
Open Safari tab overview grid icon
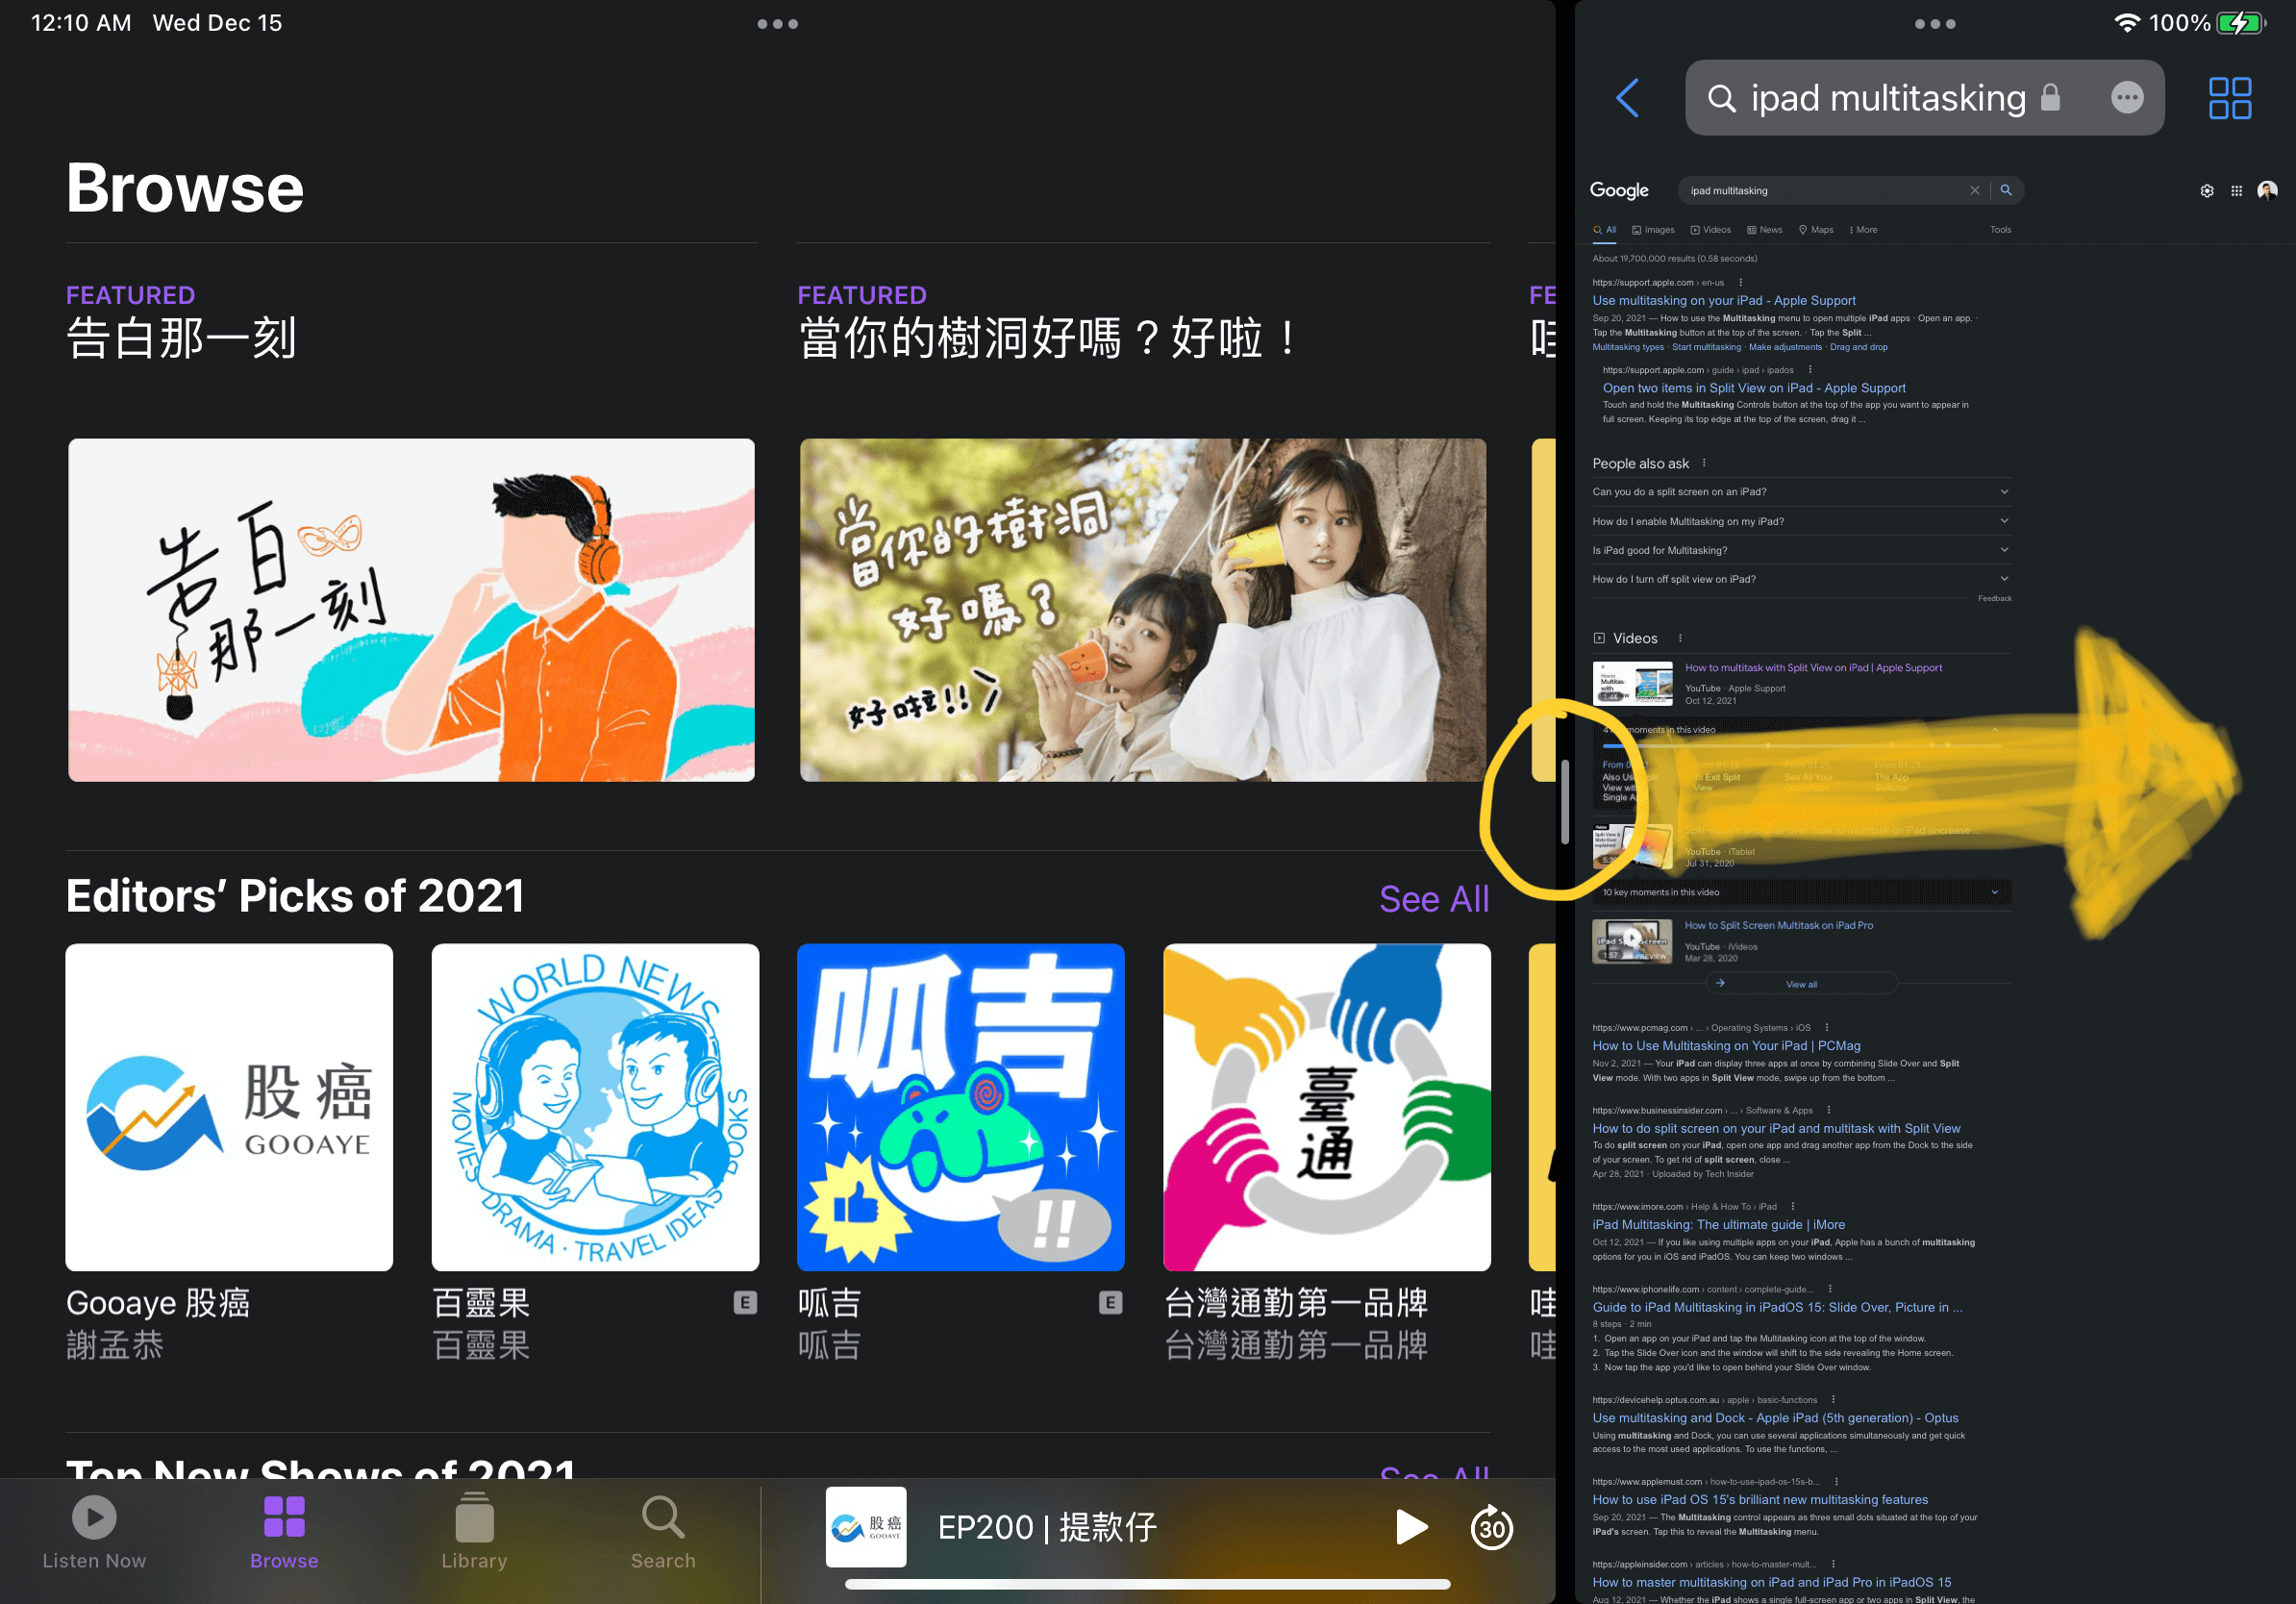(2229, 98)
